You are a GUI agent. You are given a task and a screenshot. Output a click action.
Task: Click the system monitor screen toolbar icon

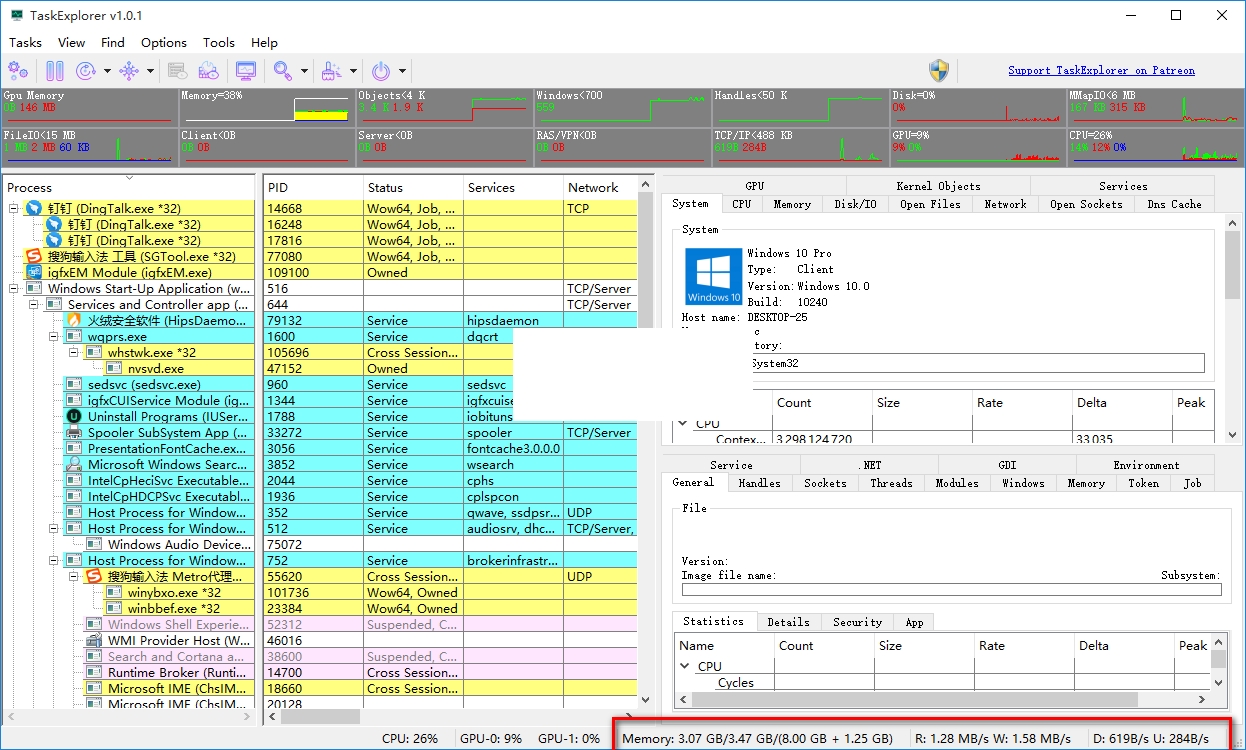point(245,71)
